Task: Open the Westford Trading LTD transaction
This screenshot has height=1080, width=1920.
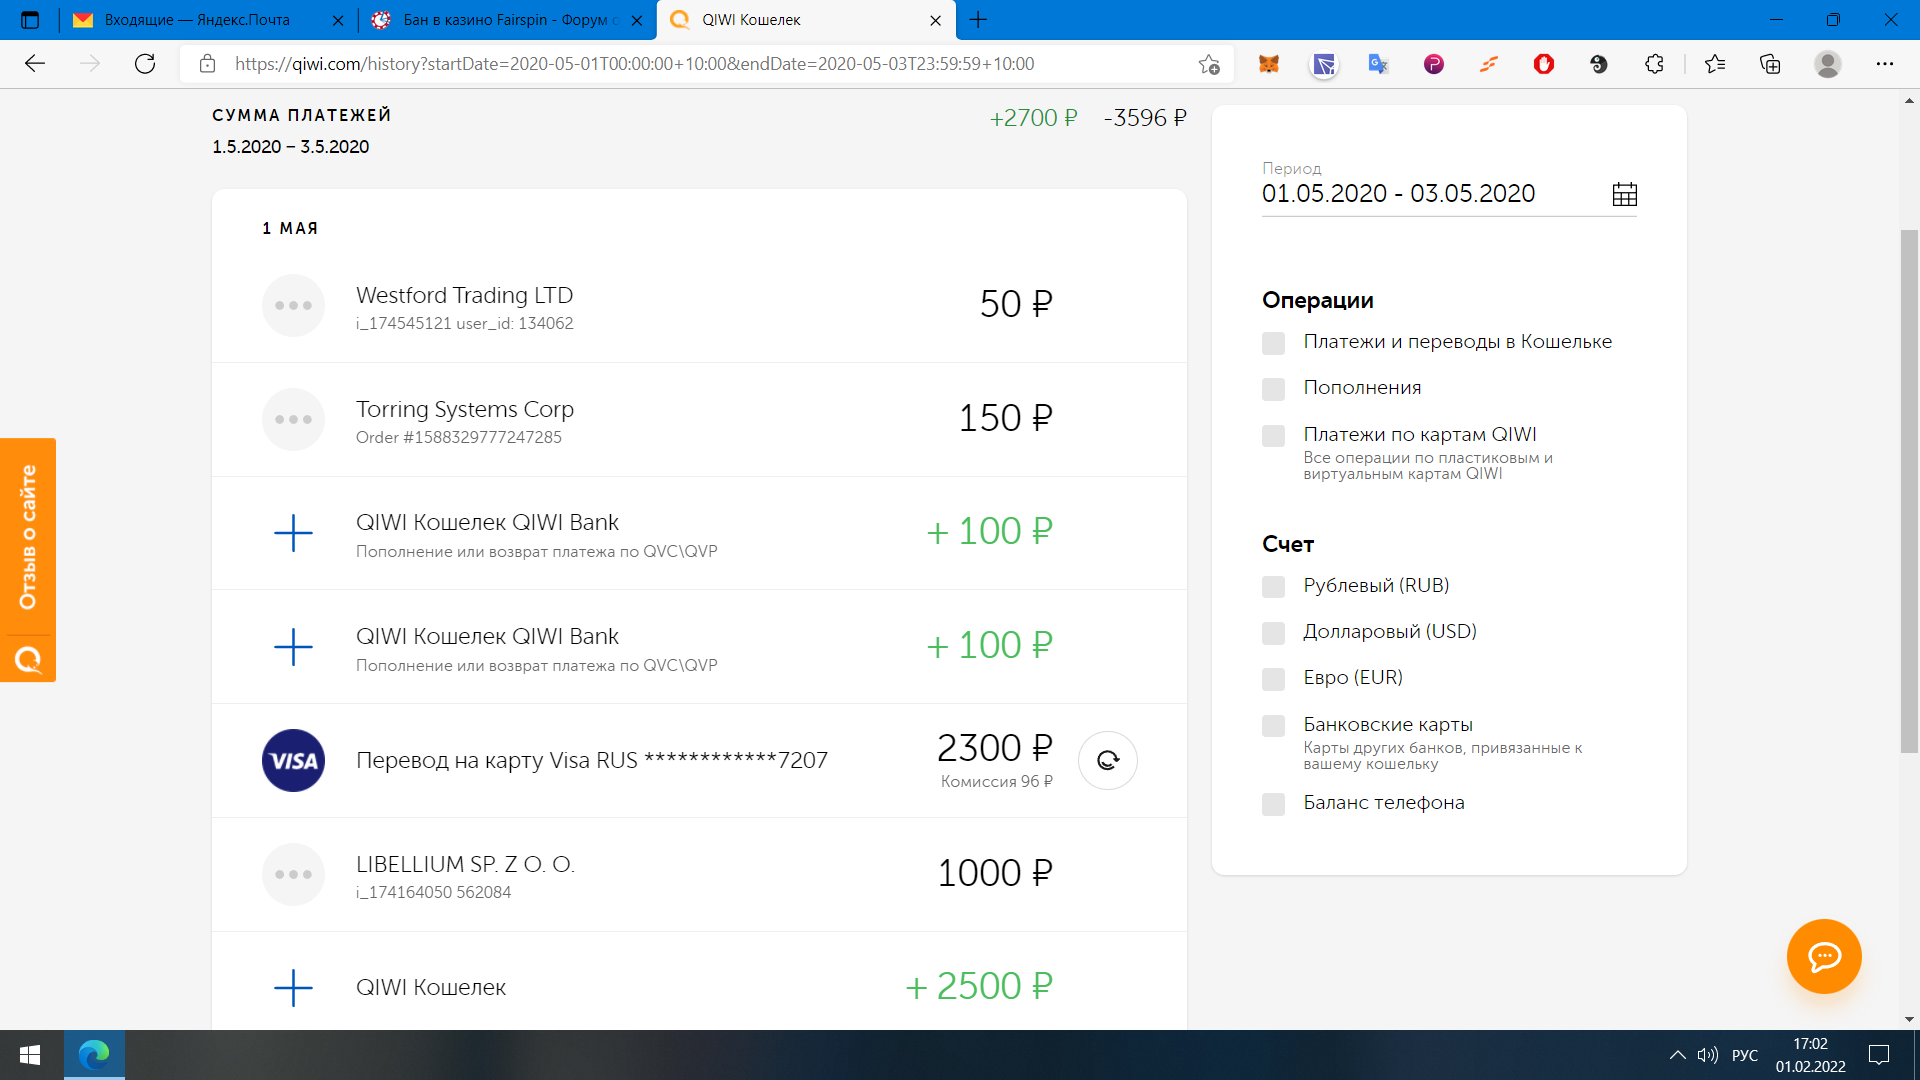Action: (x=699, y=306)
